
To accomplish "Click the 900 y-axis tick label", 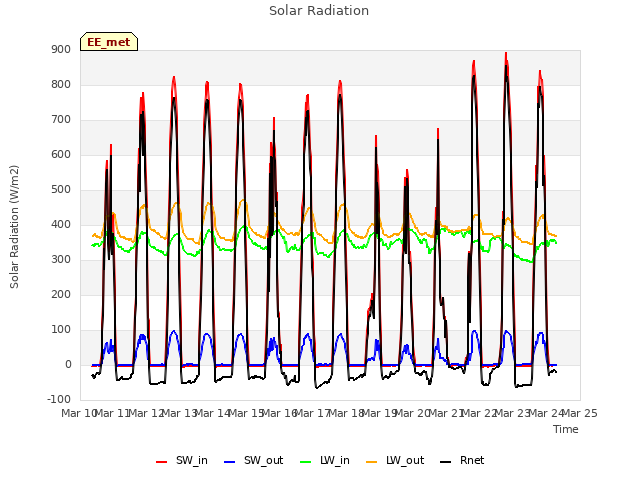I will 61,50.
